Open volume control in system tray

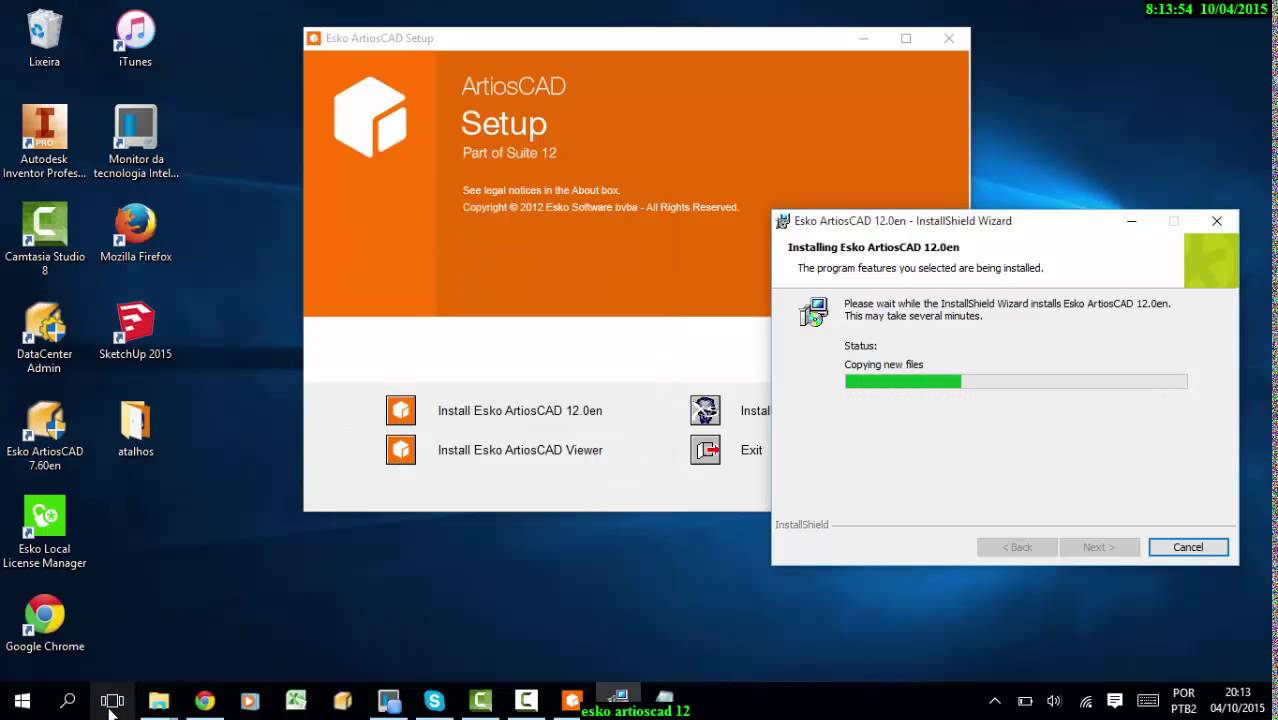[1054, 701]
